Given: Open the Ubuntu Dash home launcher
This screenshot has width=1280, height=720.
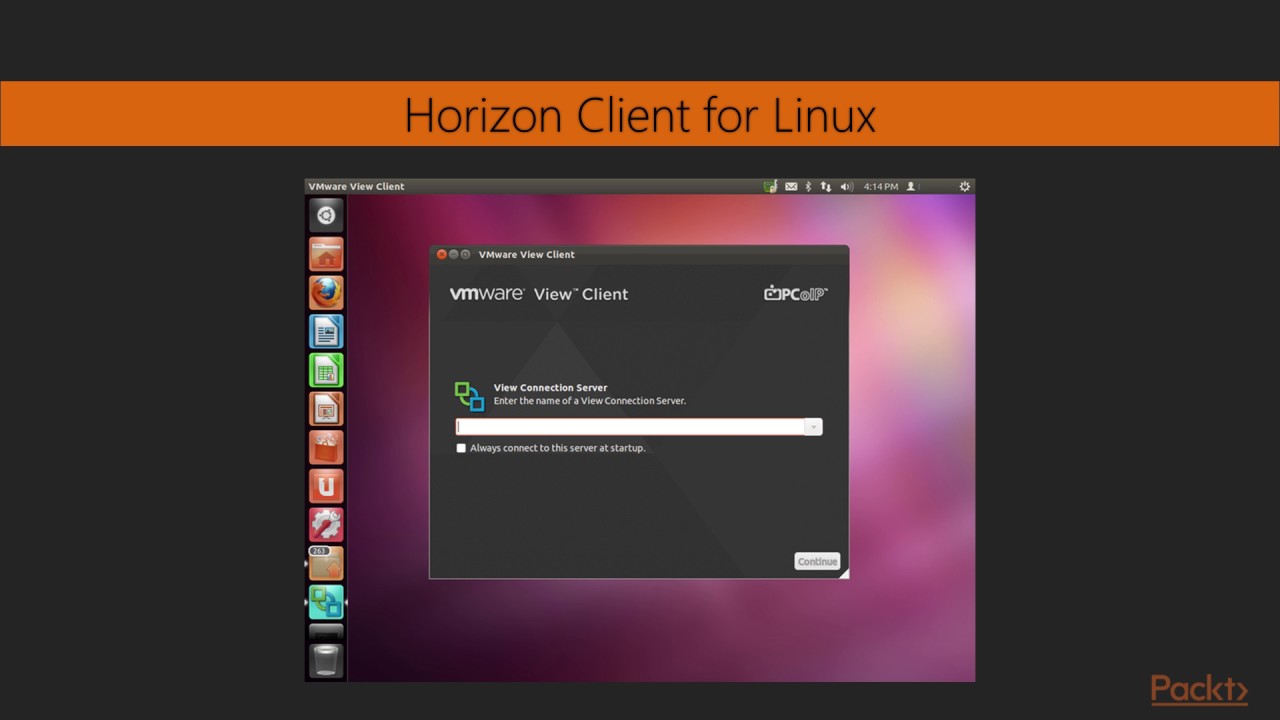Looking at the screenshot, I should click(x=325, y=215).
